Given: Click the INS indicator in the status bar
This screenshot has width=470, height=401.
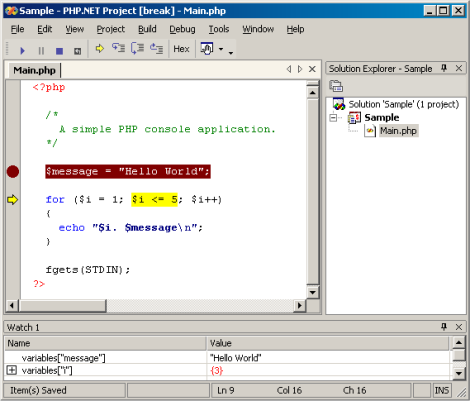Looking at the screenshot, I should coord(442,390).
